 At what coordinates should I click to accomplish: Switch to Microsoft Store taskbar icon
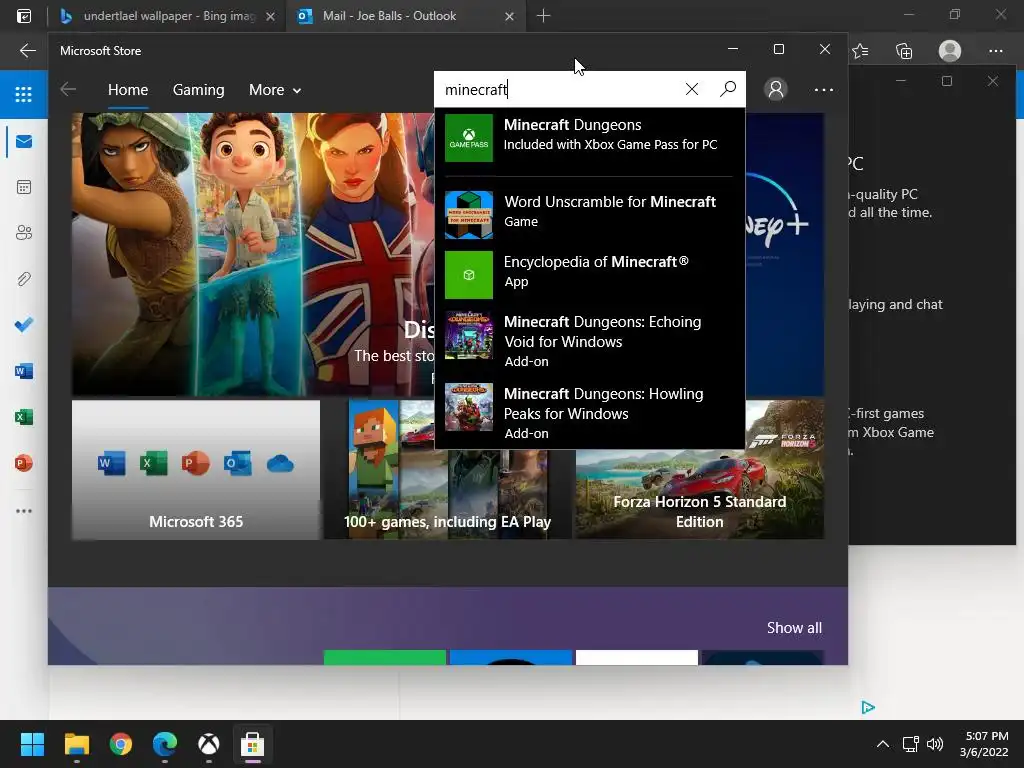253,744
